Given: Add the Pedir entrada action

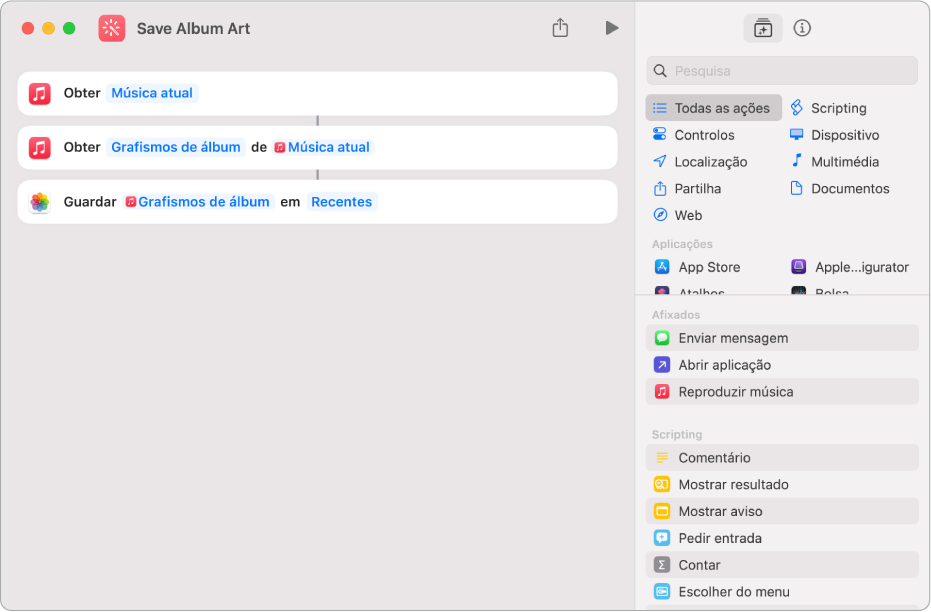Looking at the screenshot, I should pyautogui.click(x=782, y=538).
